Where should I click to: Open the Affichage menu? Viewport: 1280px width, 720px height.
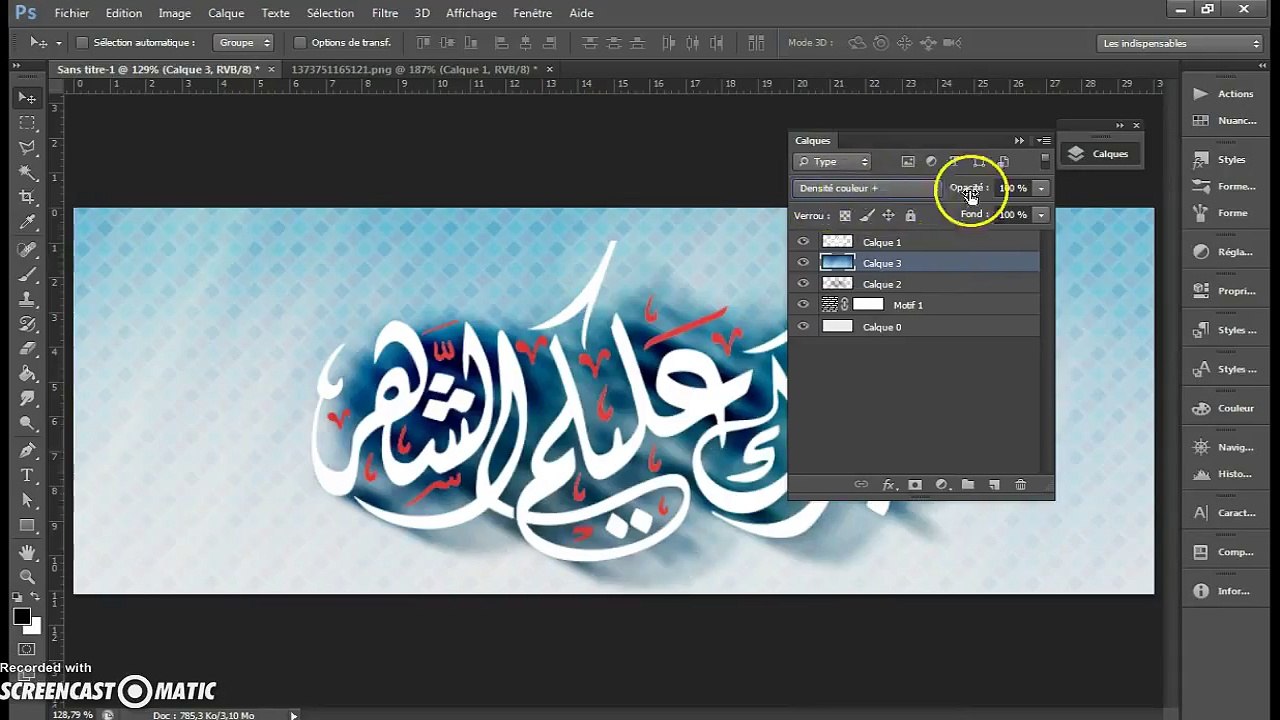[x=471, y=13]
